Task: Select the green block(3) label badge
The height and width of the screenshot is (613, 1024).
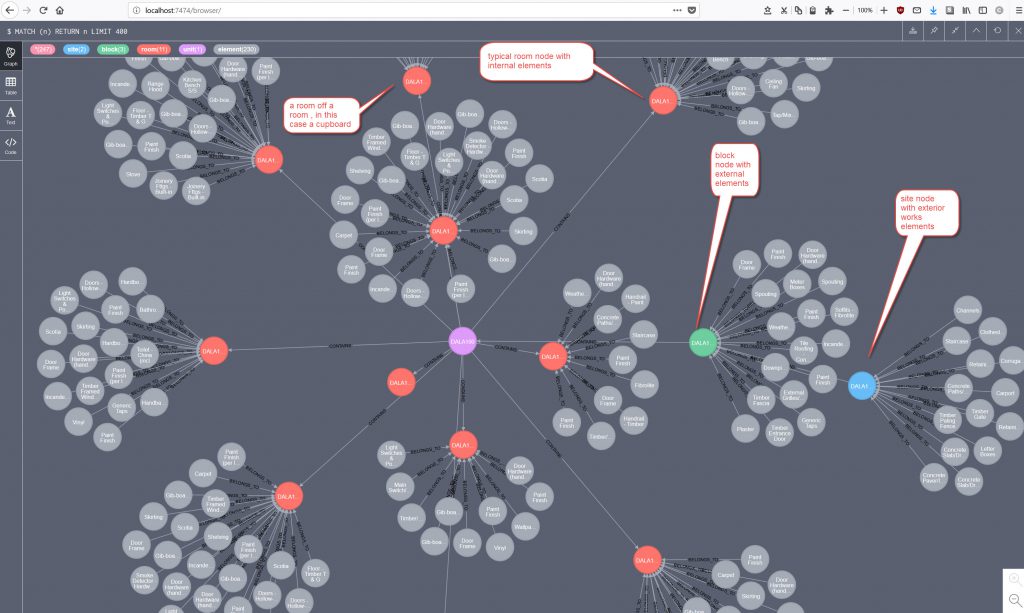Action: point(113,49)
